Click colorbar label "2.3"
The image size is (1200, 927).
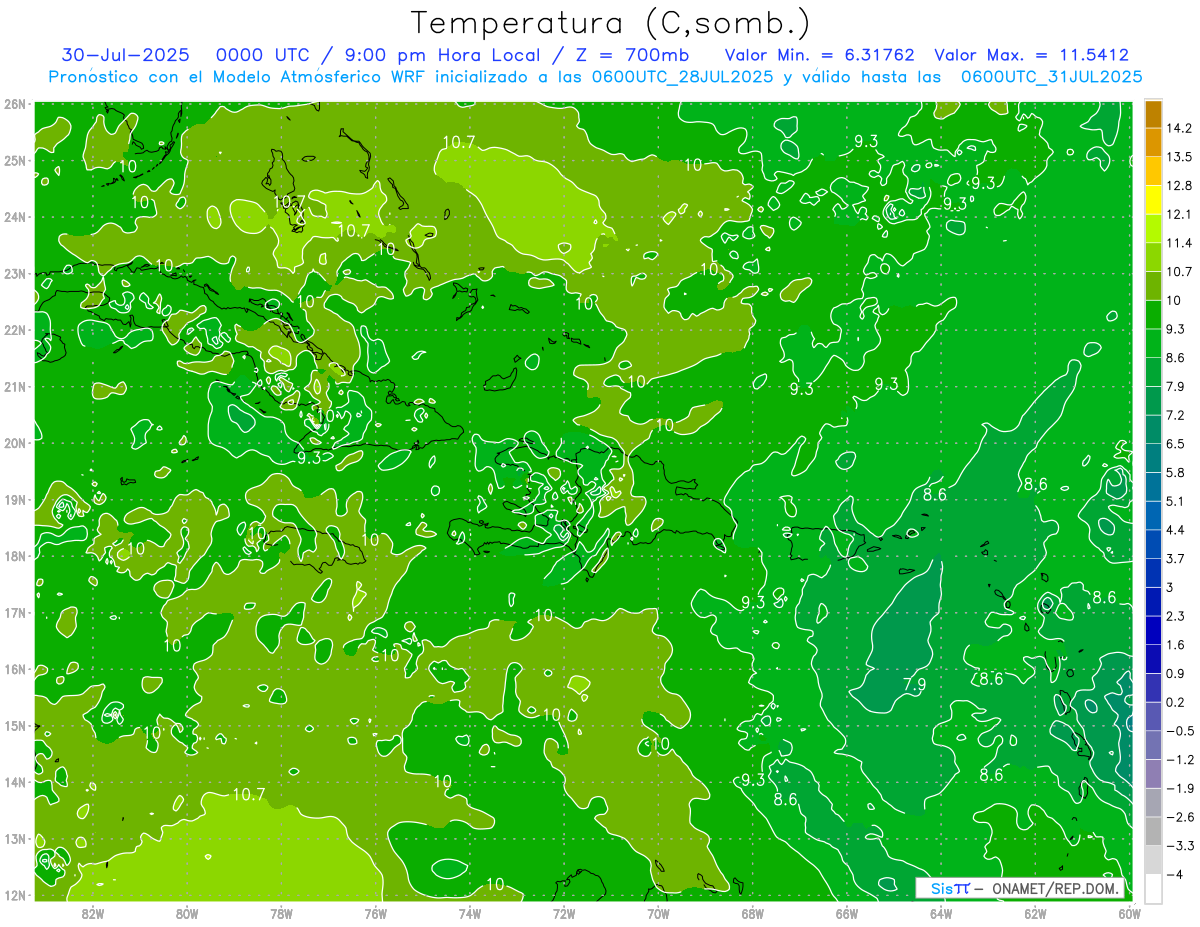(1176, 616)
